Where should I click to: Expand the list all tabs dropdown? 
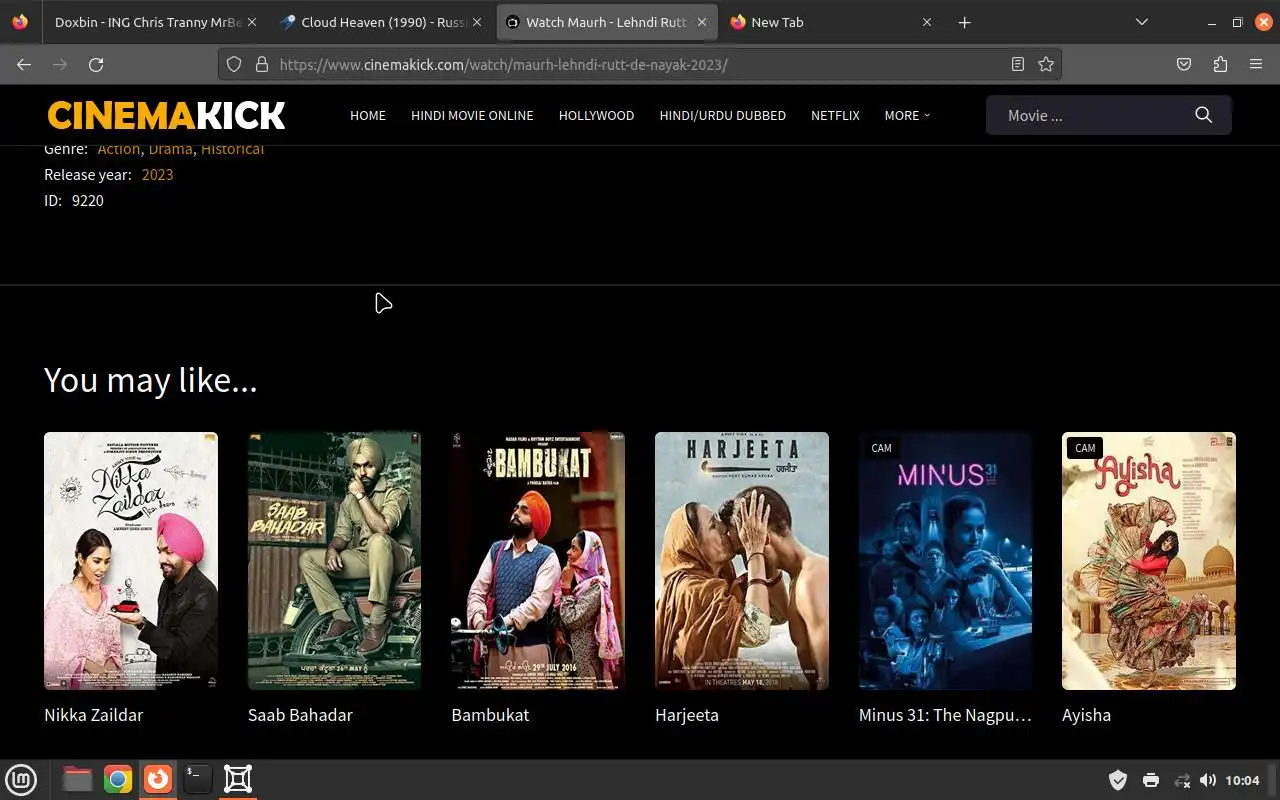1142,22
